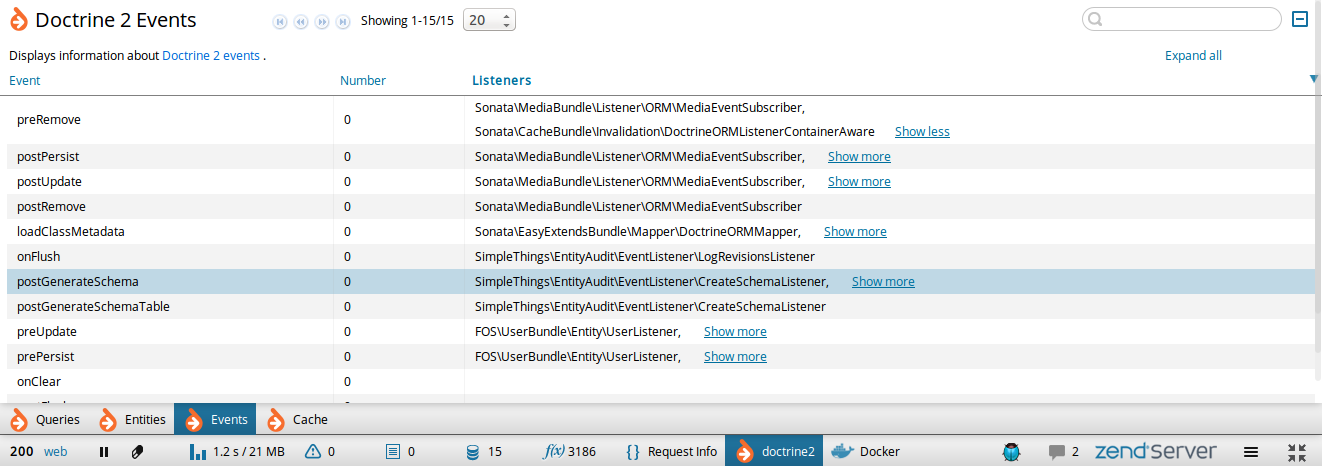Click Show more in postPersist row
The height and width of the screenshot is (466, 1322).
coord(859,157)
